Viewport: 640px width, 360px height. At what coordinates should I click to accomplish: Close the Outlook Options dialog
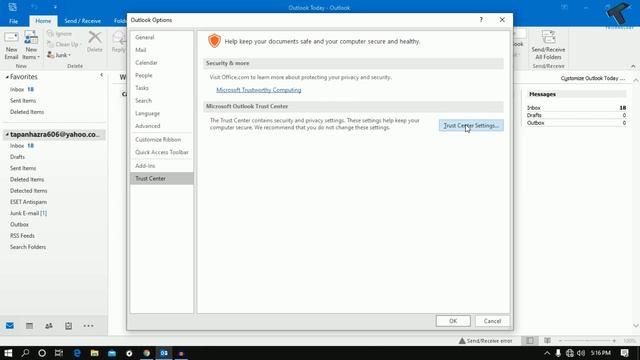pos(502,20)
